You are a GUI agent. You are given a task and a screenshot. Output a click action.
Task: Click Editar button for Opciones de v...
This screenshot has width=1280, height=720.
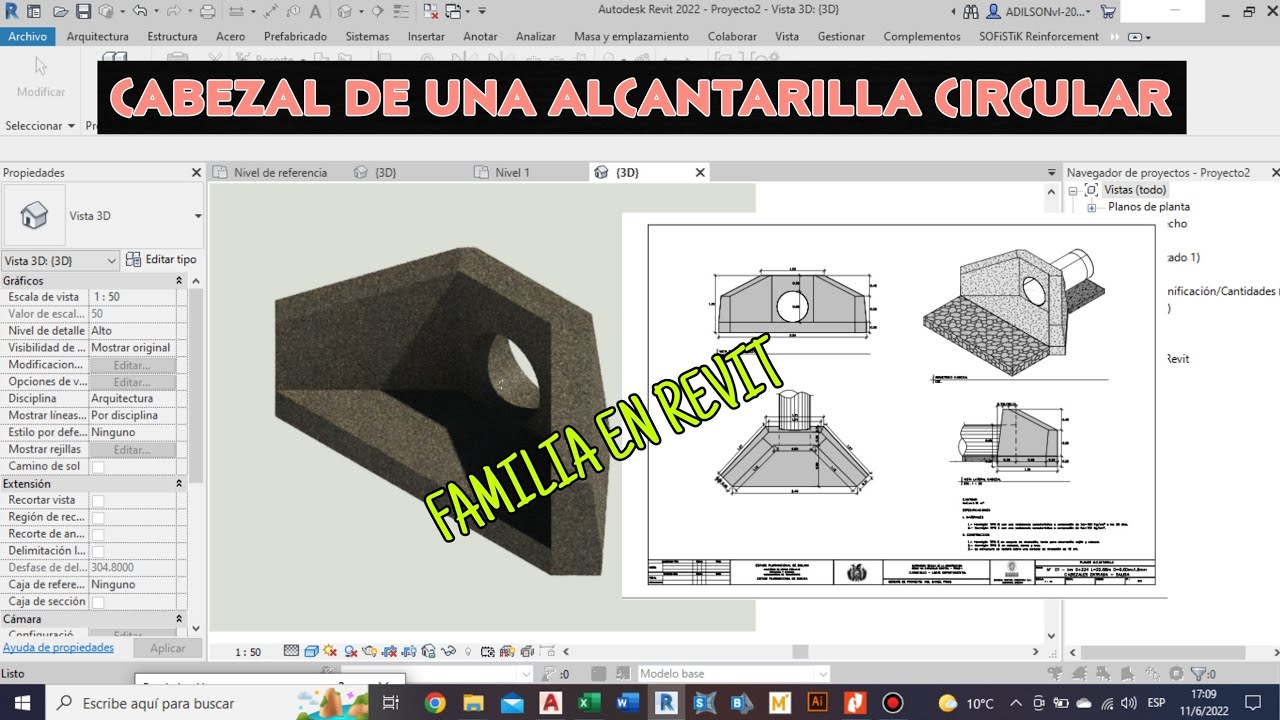point(132,382)
